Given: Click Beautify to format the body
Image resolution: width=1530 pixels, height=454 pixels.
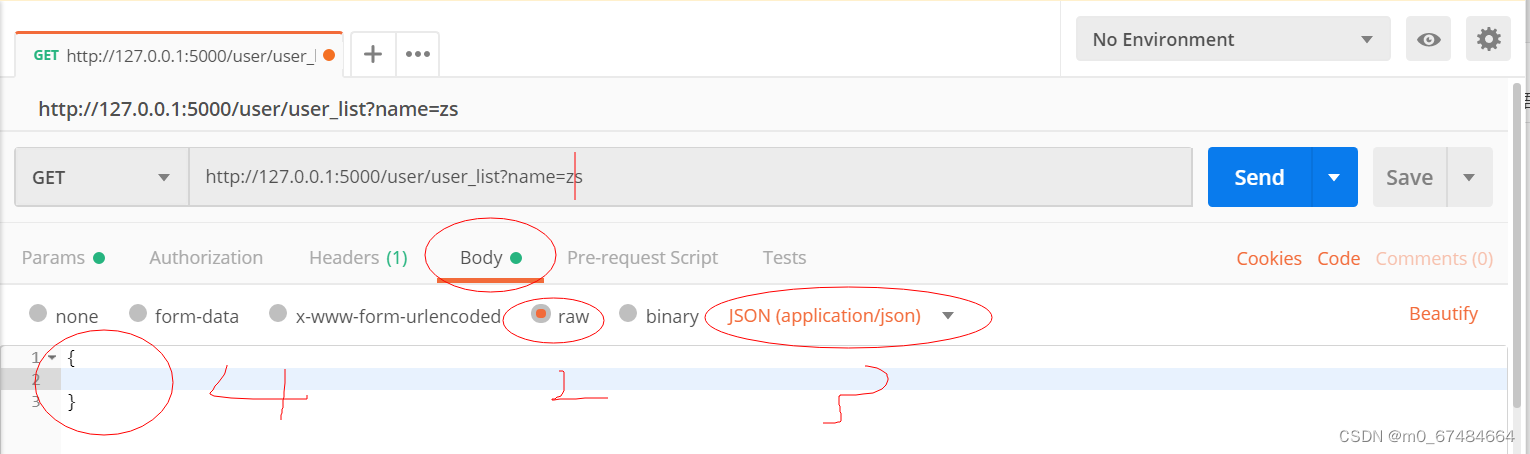Looking at the screenshot, I should coord(1443,314).
